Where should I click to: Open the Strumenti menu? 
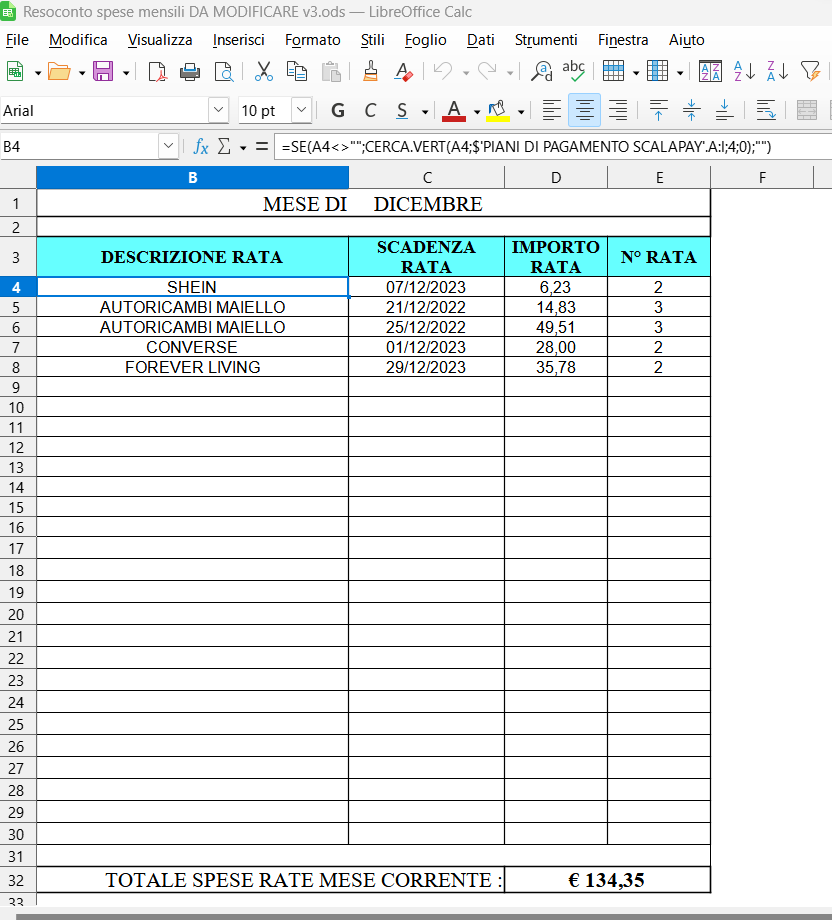point(546,40)
